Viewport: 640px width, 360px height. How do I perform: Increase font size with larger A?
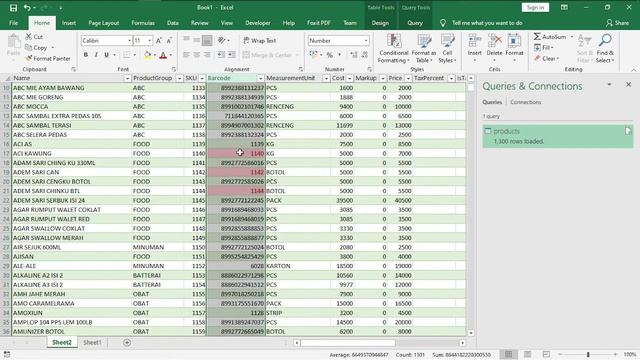[159, 40]
